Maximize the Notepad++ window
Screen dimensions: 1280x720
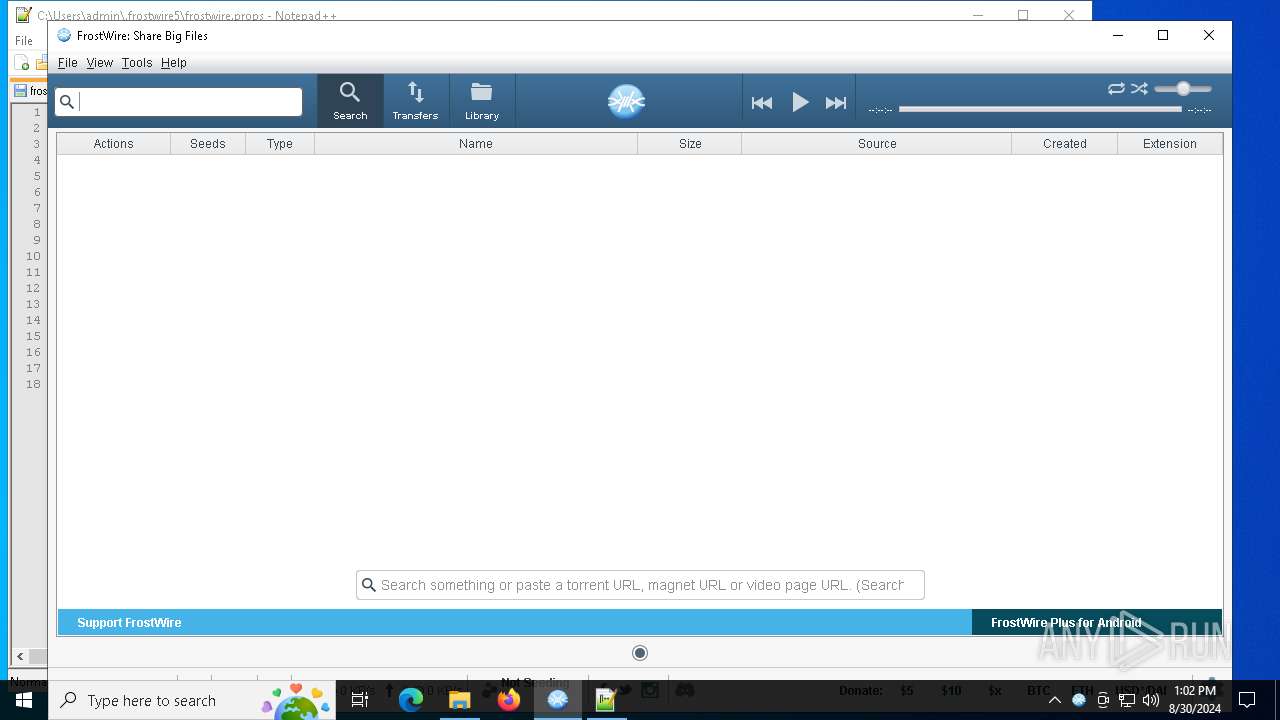[1023, 15]
